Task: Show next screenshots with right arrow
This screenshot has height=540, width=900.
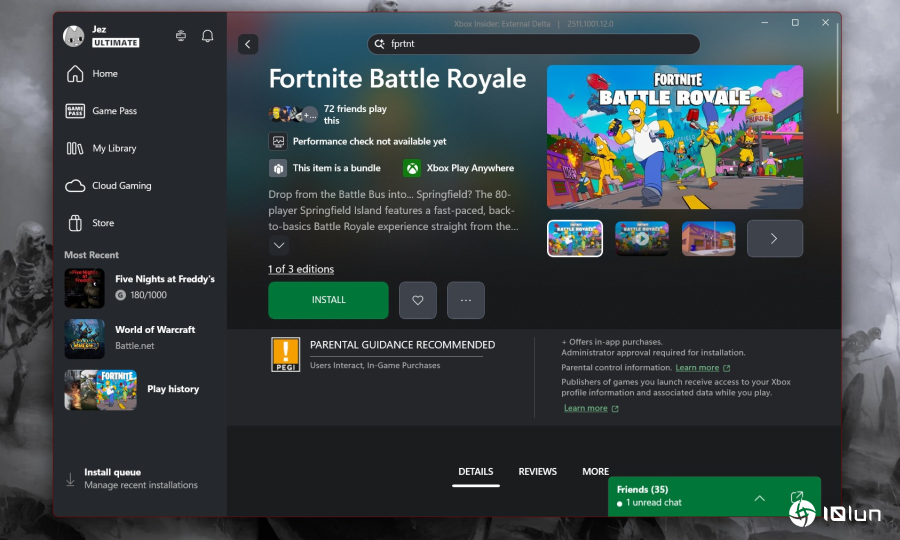Action: pyautogui.click(x=774, y=239)
